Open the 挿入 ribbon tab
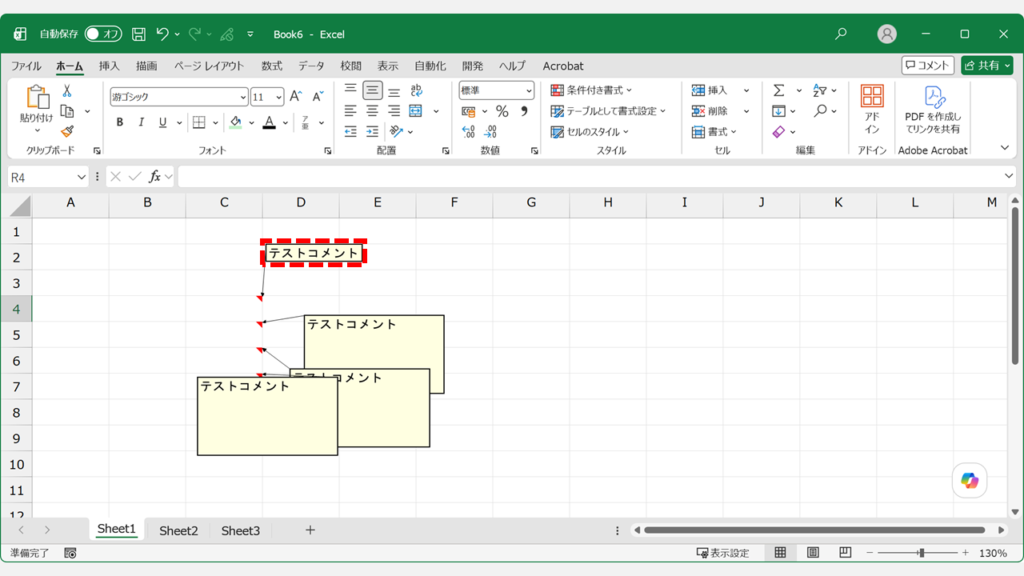Image resolution: width=1024 pixels, height=576 pixels. point(109,66)
